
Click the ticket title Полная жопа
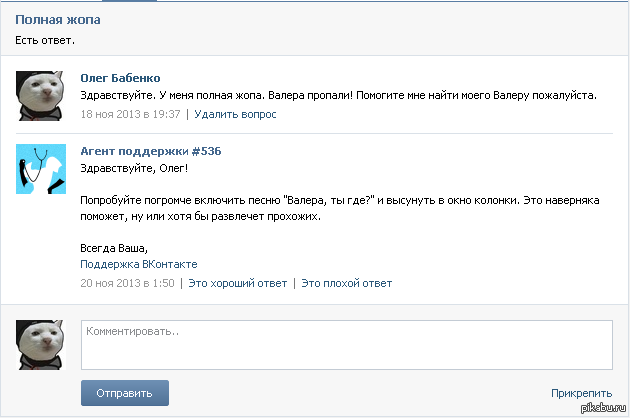[58, 20]
